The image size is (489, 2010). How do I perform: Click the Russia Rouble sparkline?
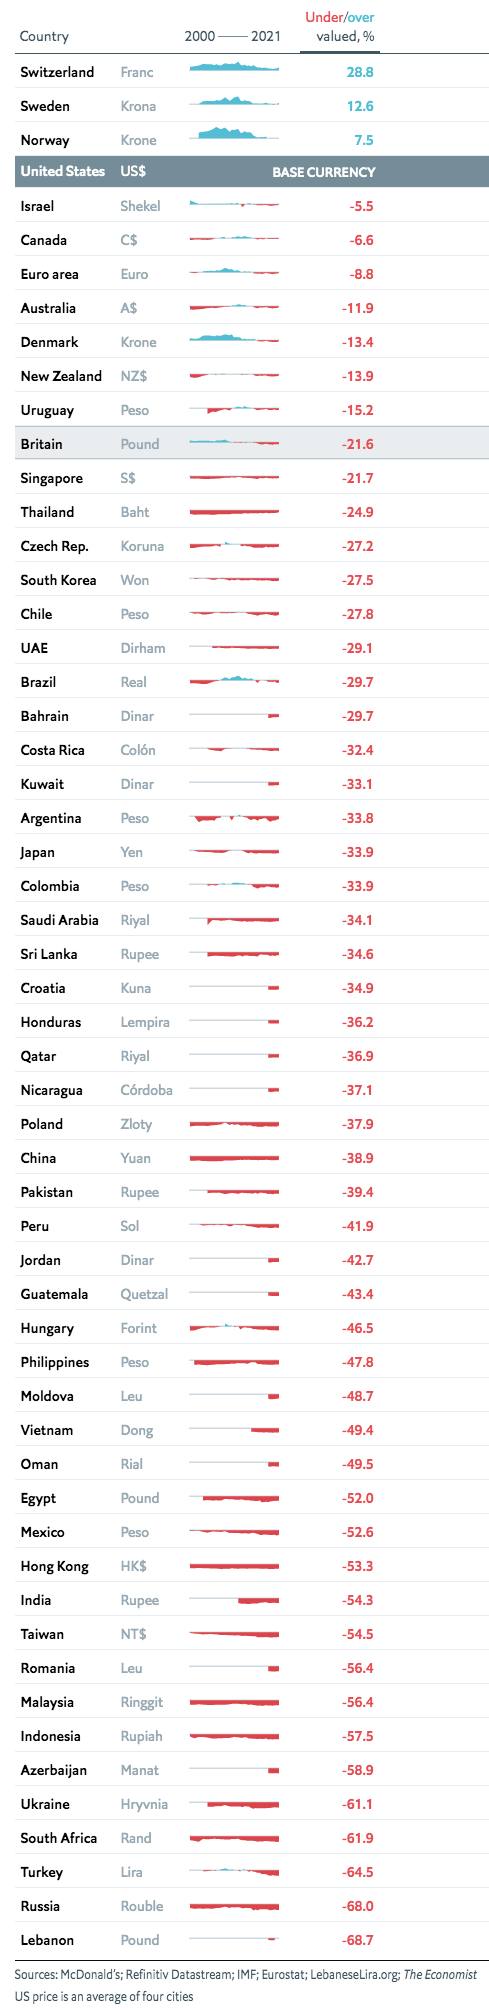[234, 1906]
